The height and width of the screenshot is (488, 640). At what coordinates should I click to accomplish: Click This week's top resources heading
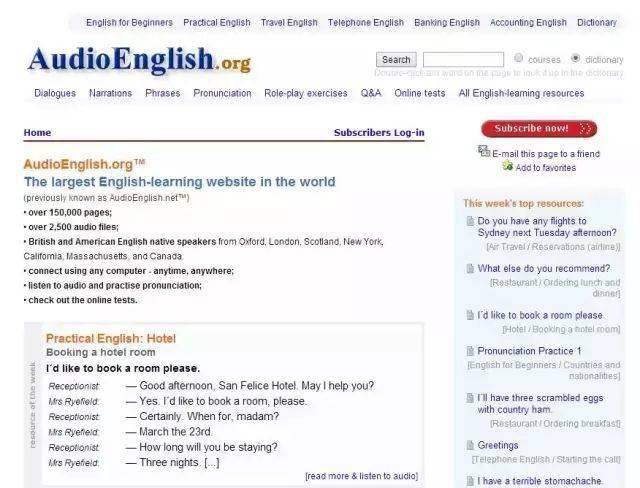pyautogui.click(x=523, y=203)
